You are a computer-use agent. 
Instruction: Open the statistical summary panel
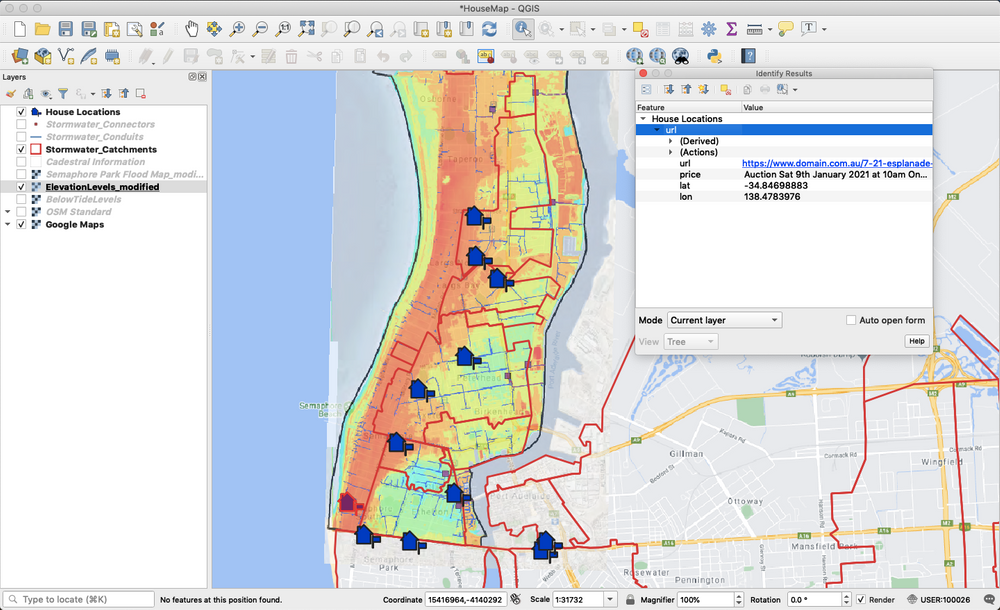click(x=731, y=29)
